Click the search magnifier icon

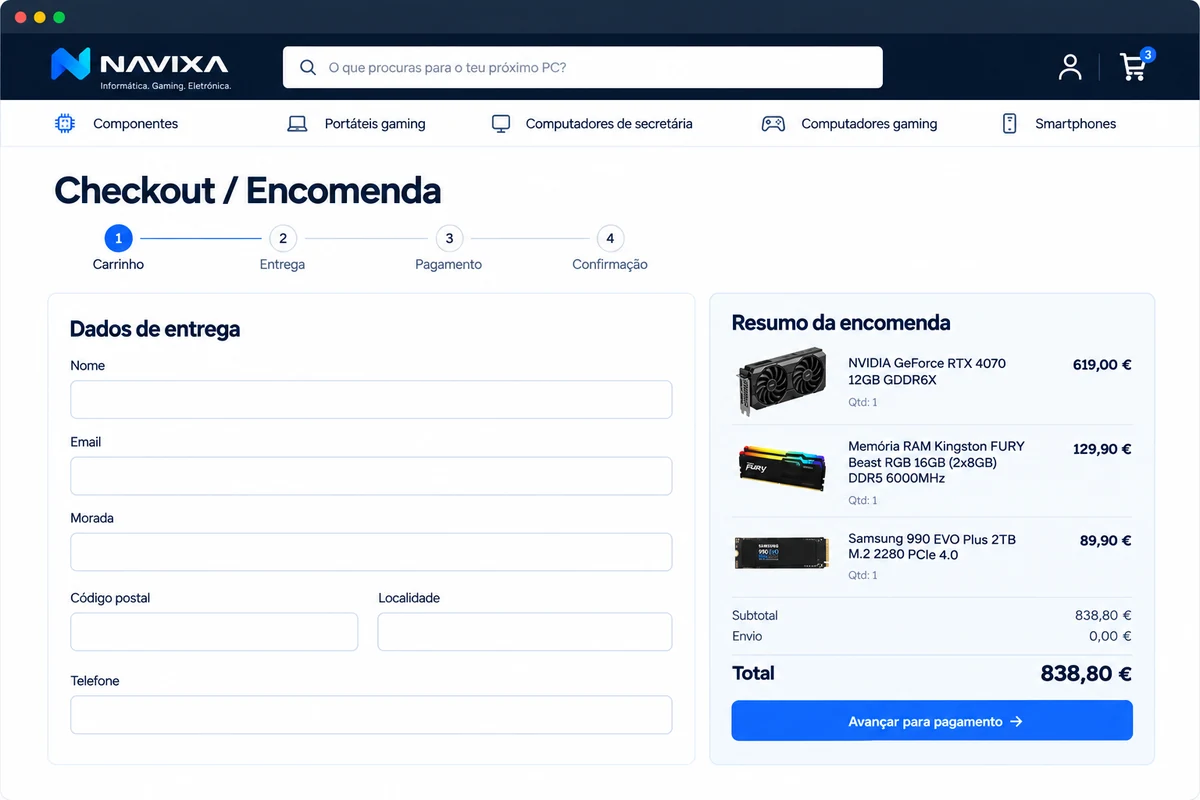coord(308,68)
